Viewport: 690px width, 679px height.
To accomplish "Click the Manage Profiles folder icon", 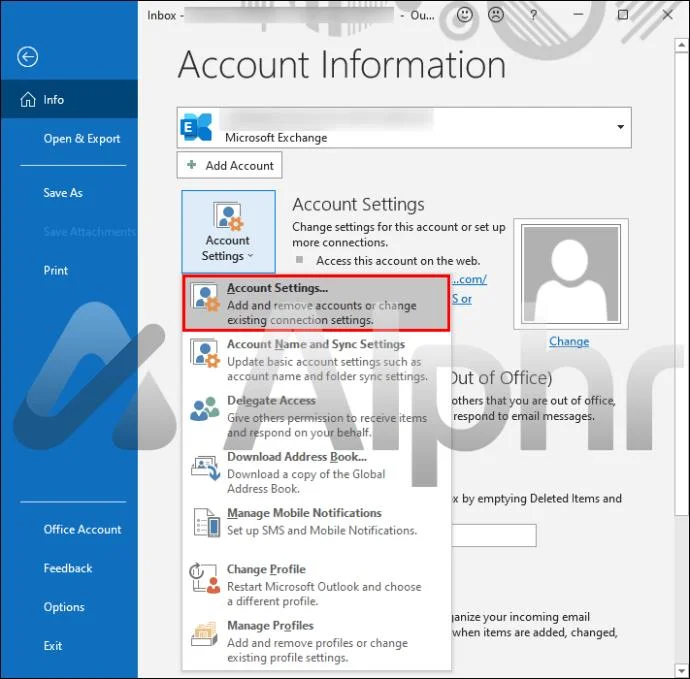I will (x=205, y=634).
